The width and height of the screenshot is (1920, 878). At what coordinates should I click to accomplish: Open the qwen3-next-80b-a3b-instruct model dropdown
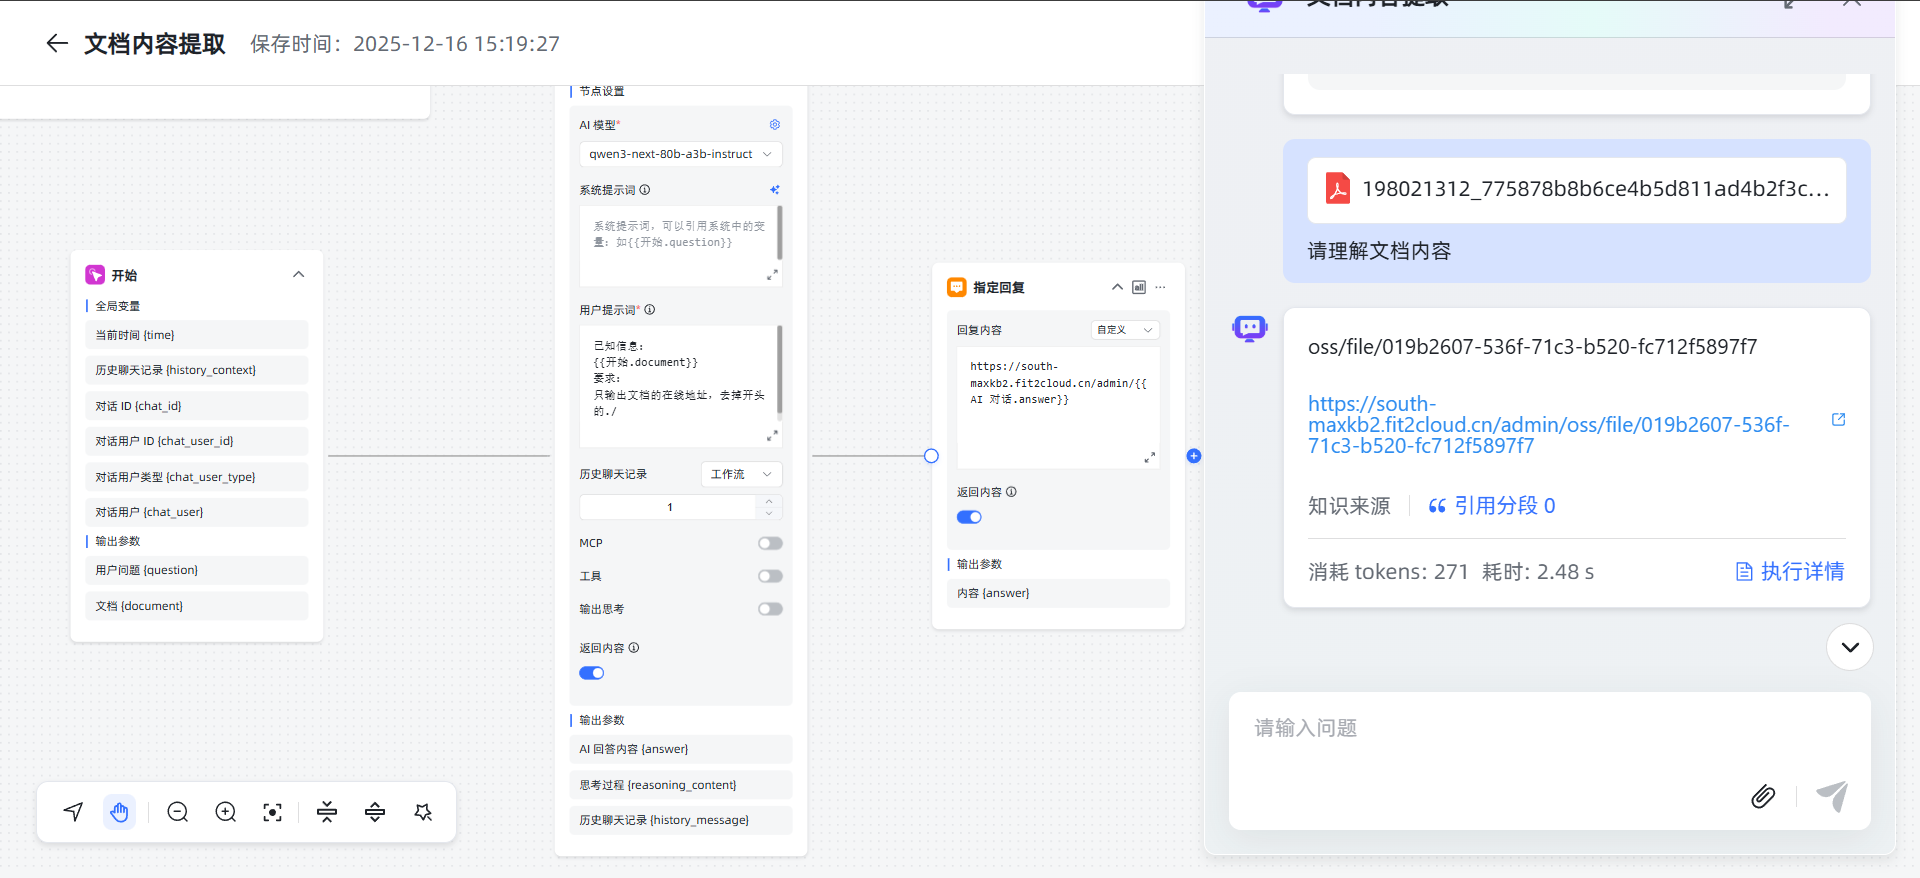point(680,154)
